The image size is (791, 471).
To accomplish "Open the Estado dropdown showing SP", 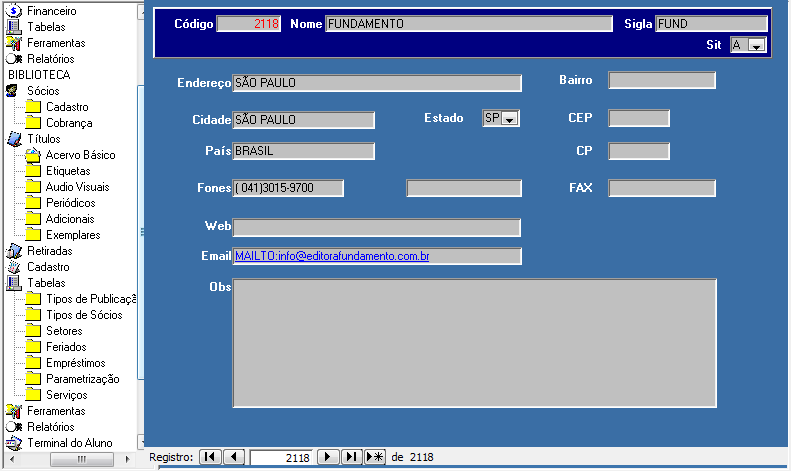I will [x=510, y=119].
